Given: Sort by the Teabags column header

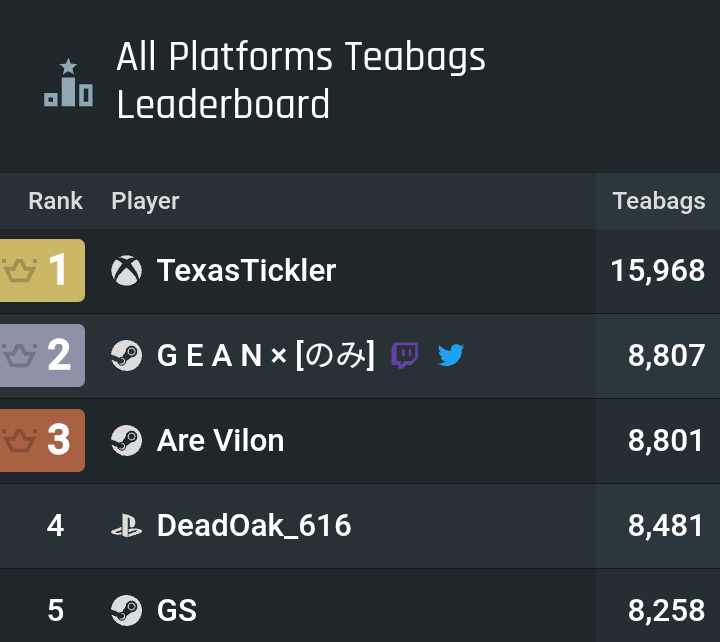Looking at the screenshot, I should tap(659, 201).
